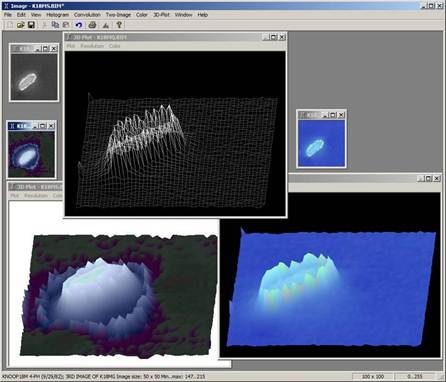446x382 pixels.
Task: Undo with the blue arrow icon
Action: pyautogui.click(x=79, y=25)
